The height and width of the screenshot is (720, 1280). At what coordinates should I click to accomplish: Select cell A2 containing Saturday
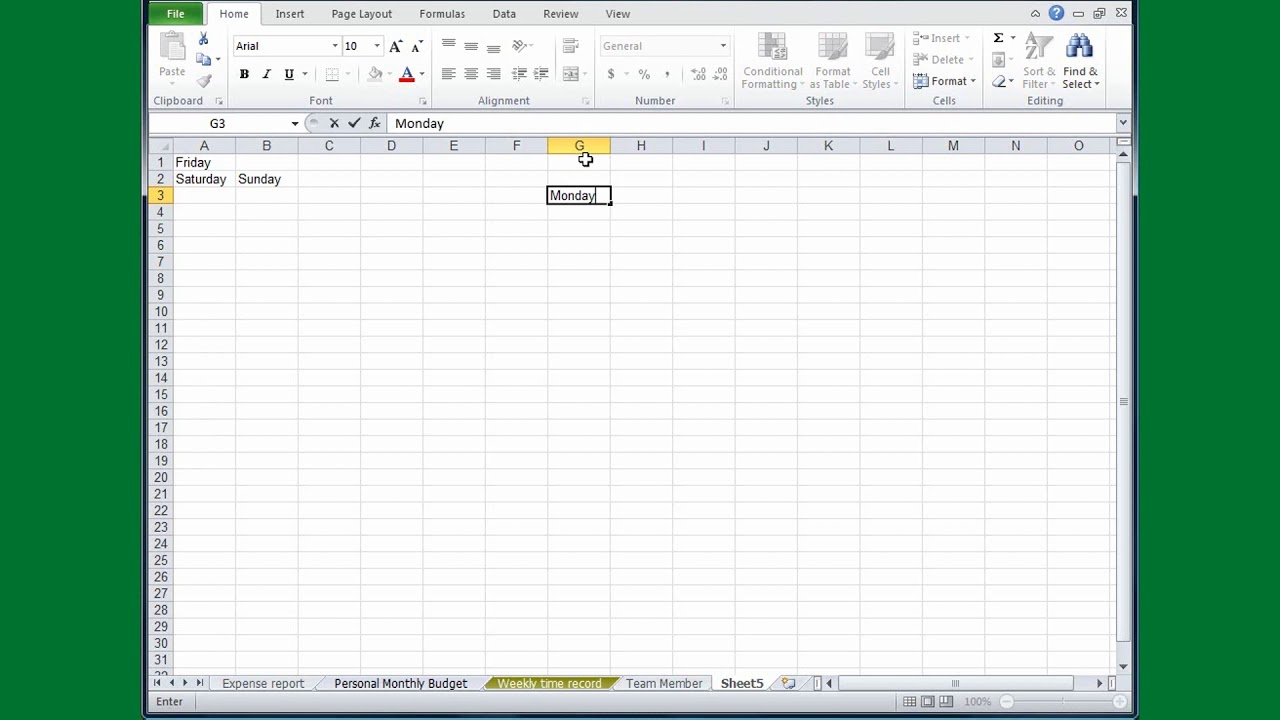point(204,179)
